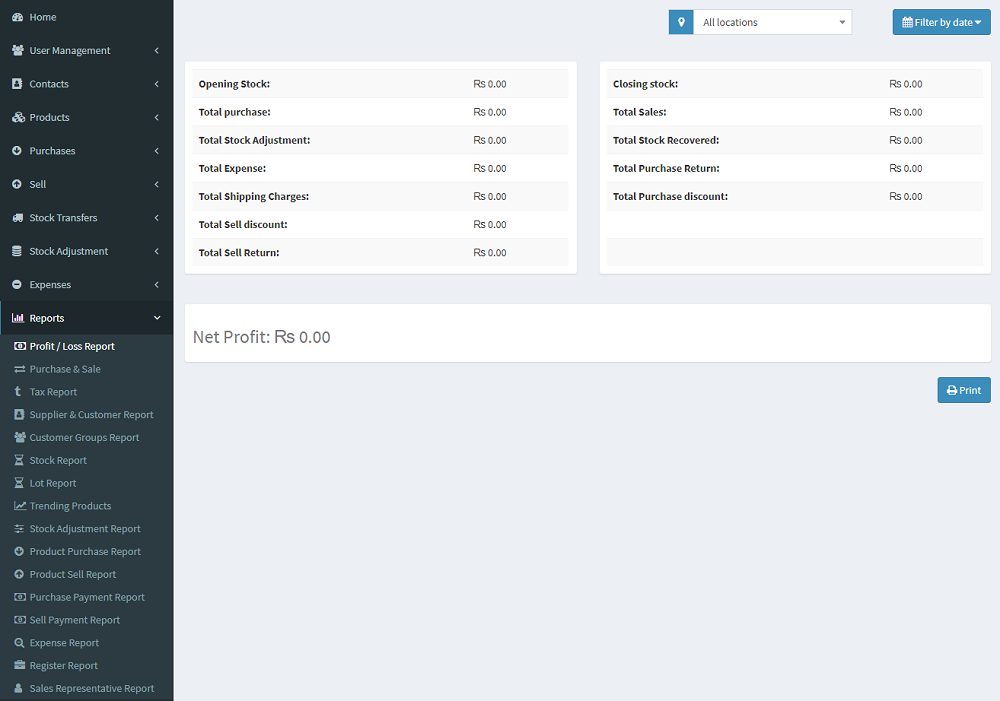Viewport: 1000px width, 701px height.
Task: Click the Stock Transfers truck icon
Action: (x=18, y=218)
